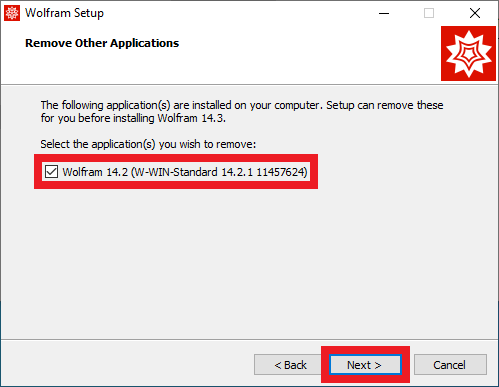Click the paragraph starting 'The following application(s)'
The height and width of the screenshot is (387, 499).
(x=242, y=111)
